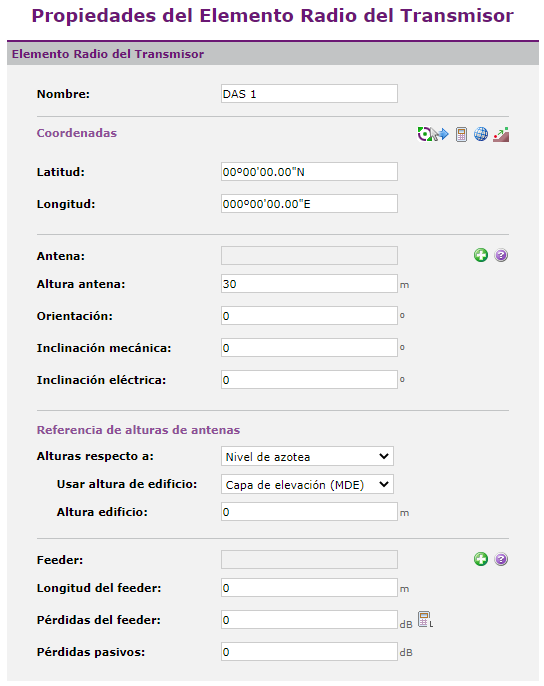Click the Inclinación mecánica input field
This screenshot has width=544, height=686.
coord(309,347)
